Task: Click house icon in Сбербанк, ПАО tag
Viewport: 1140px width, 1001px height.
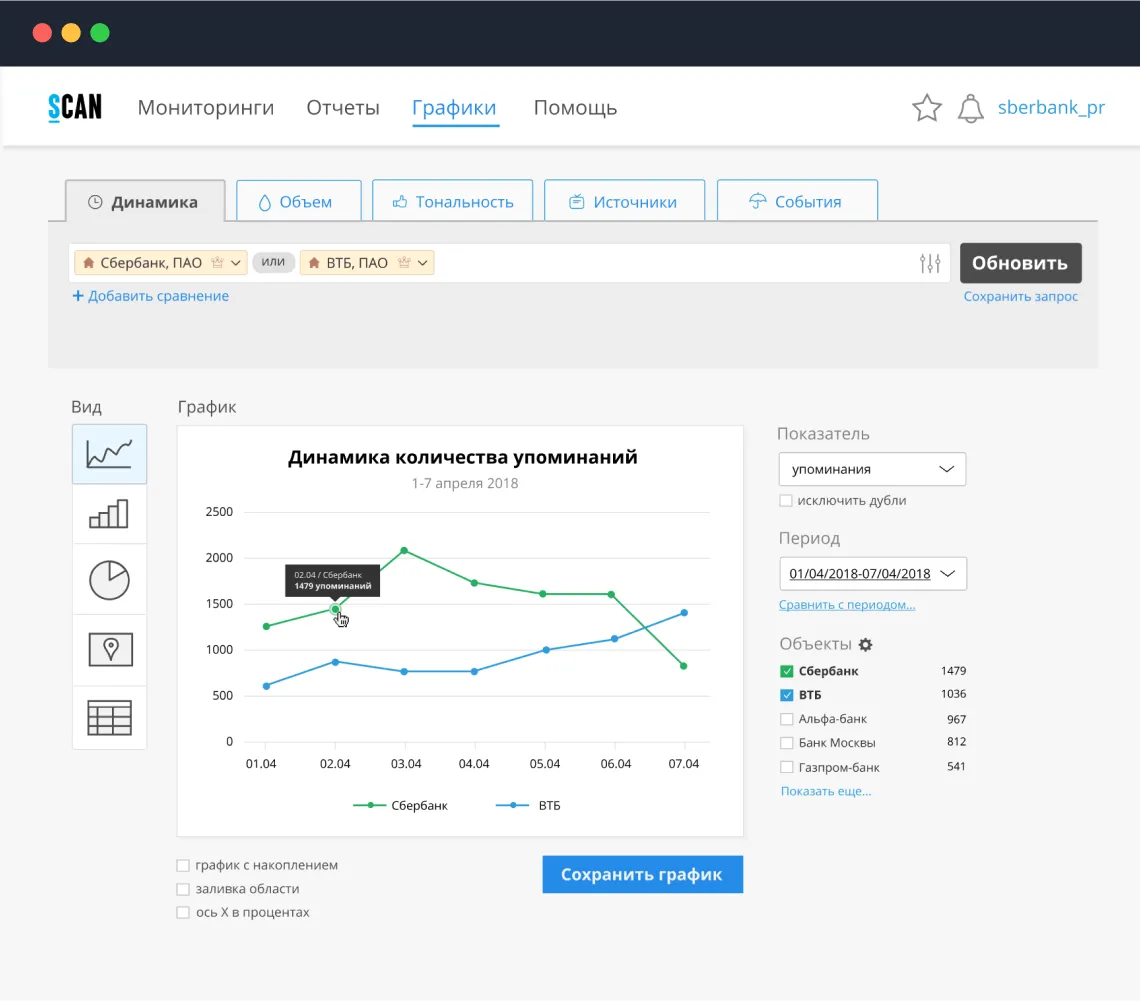Action: pos(89,262)
